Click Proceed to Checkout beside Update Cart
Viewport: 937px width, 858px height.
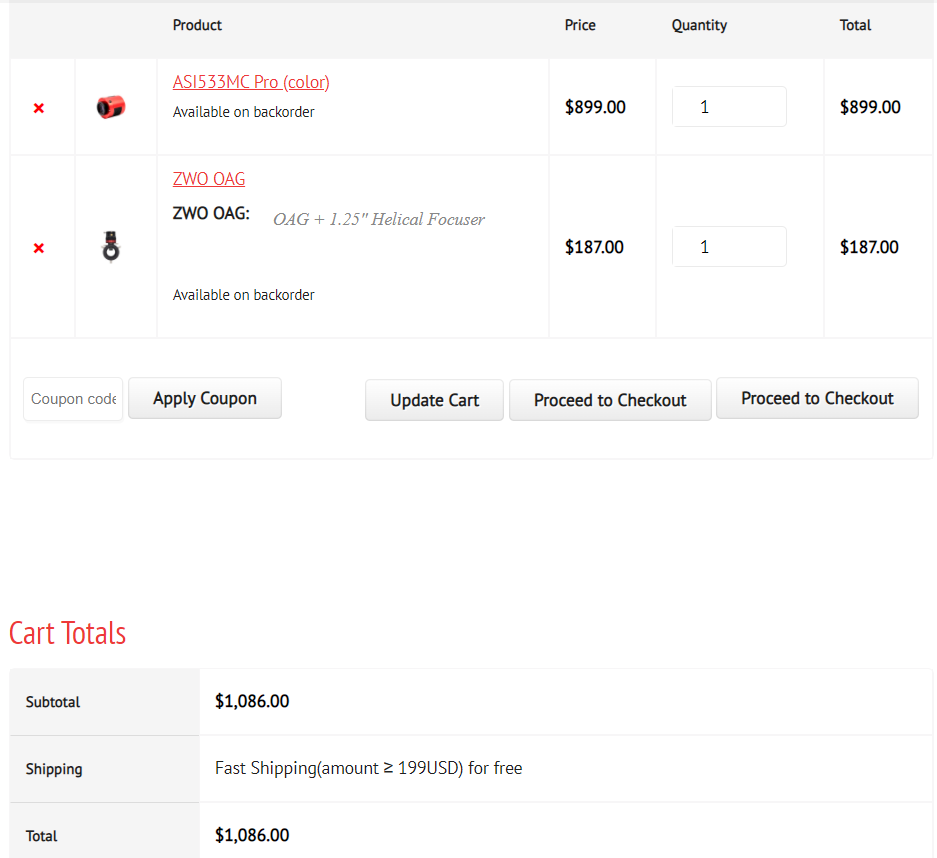[x=610, y=400]
